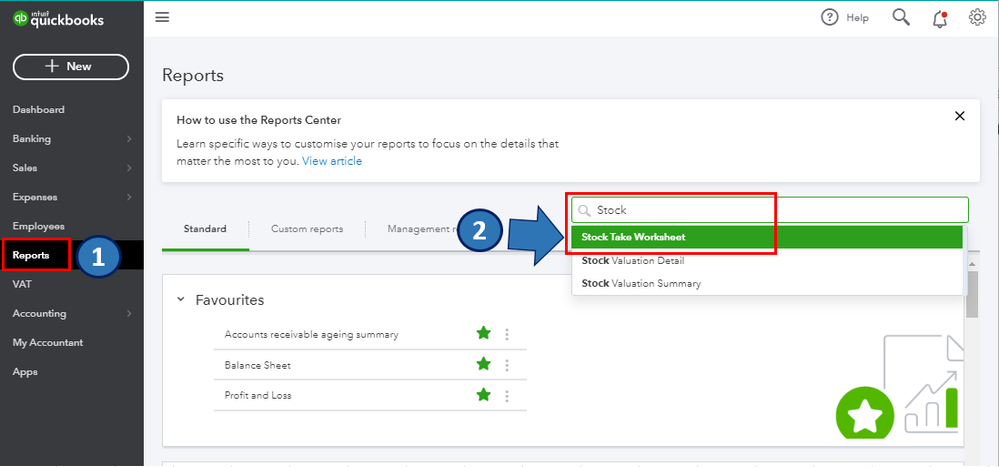
Task: Click the report search field
Action: [770, 210]
